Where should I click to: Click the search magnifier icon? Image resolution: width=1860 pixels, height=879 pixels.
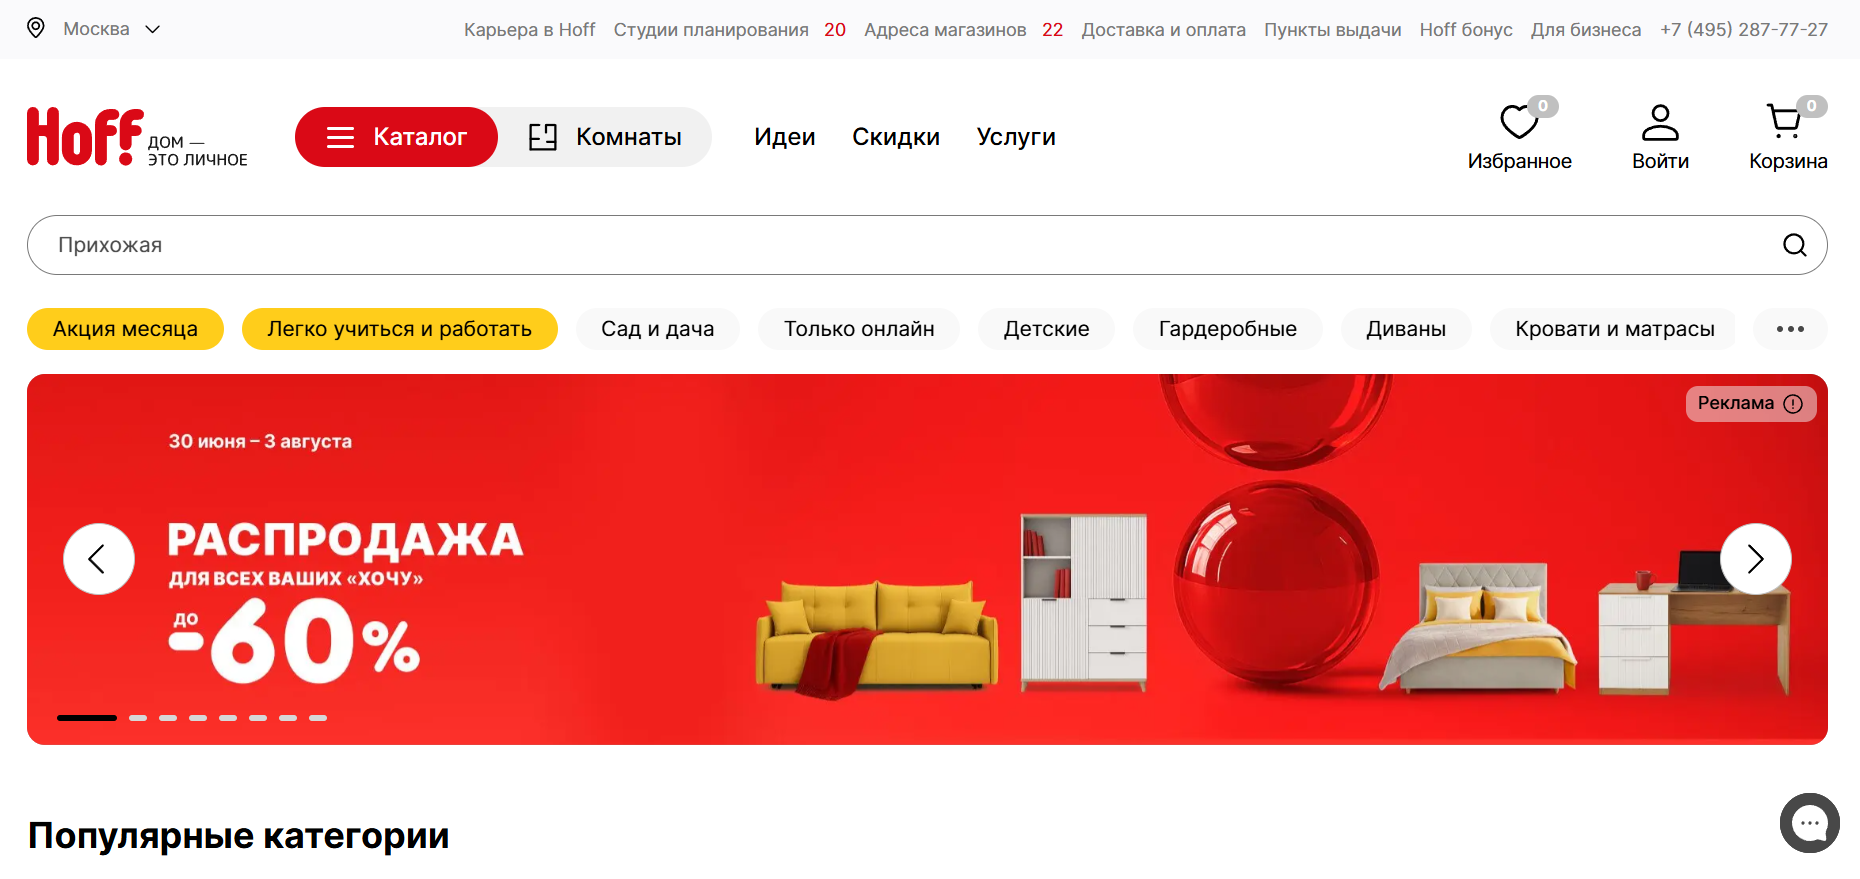coord(1795,245)
